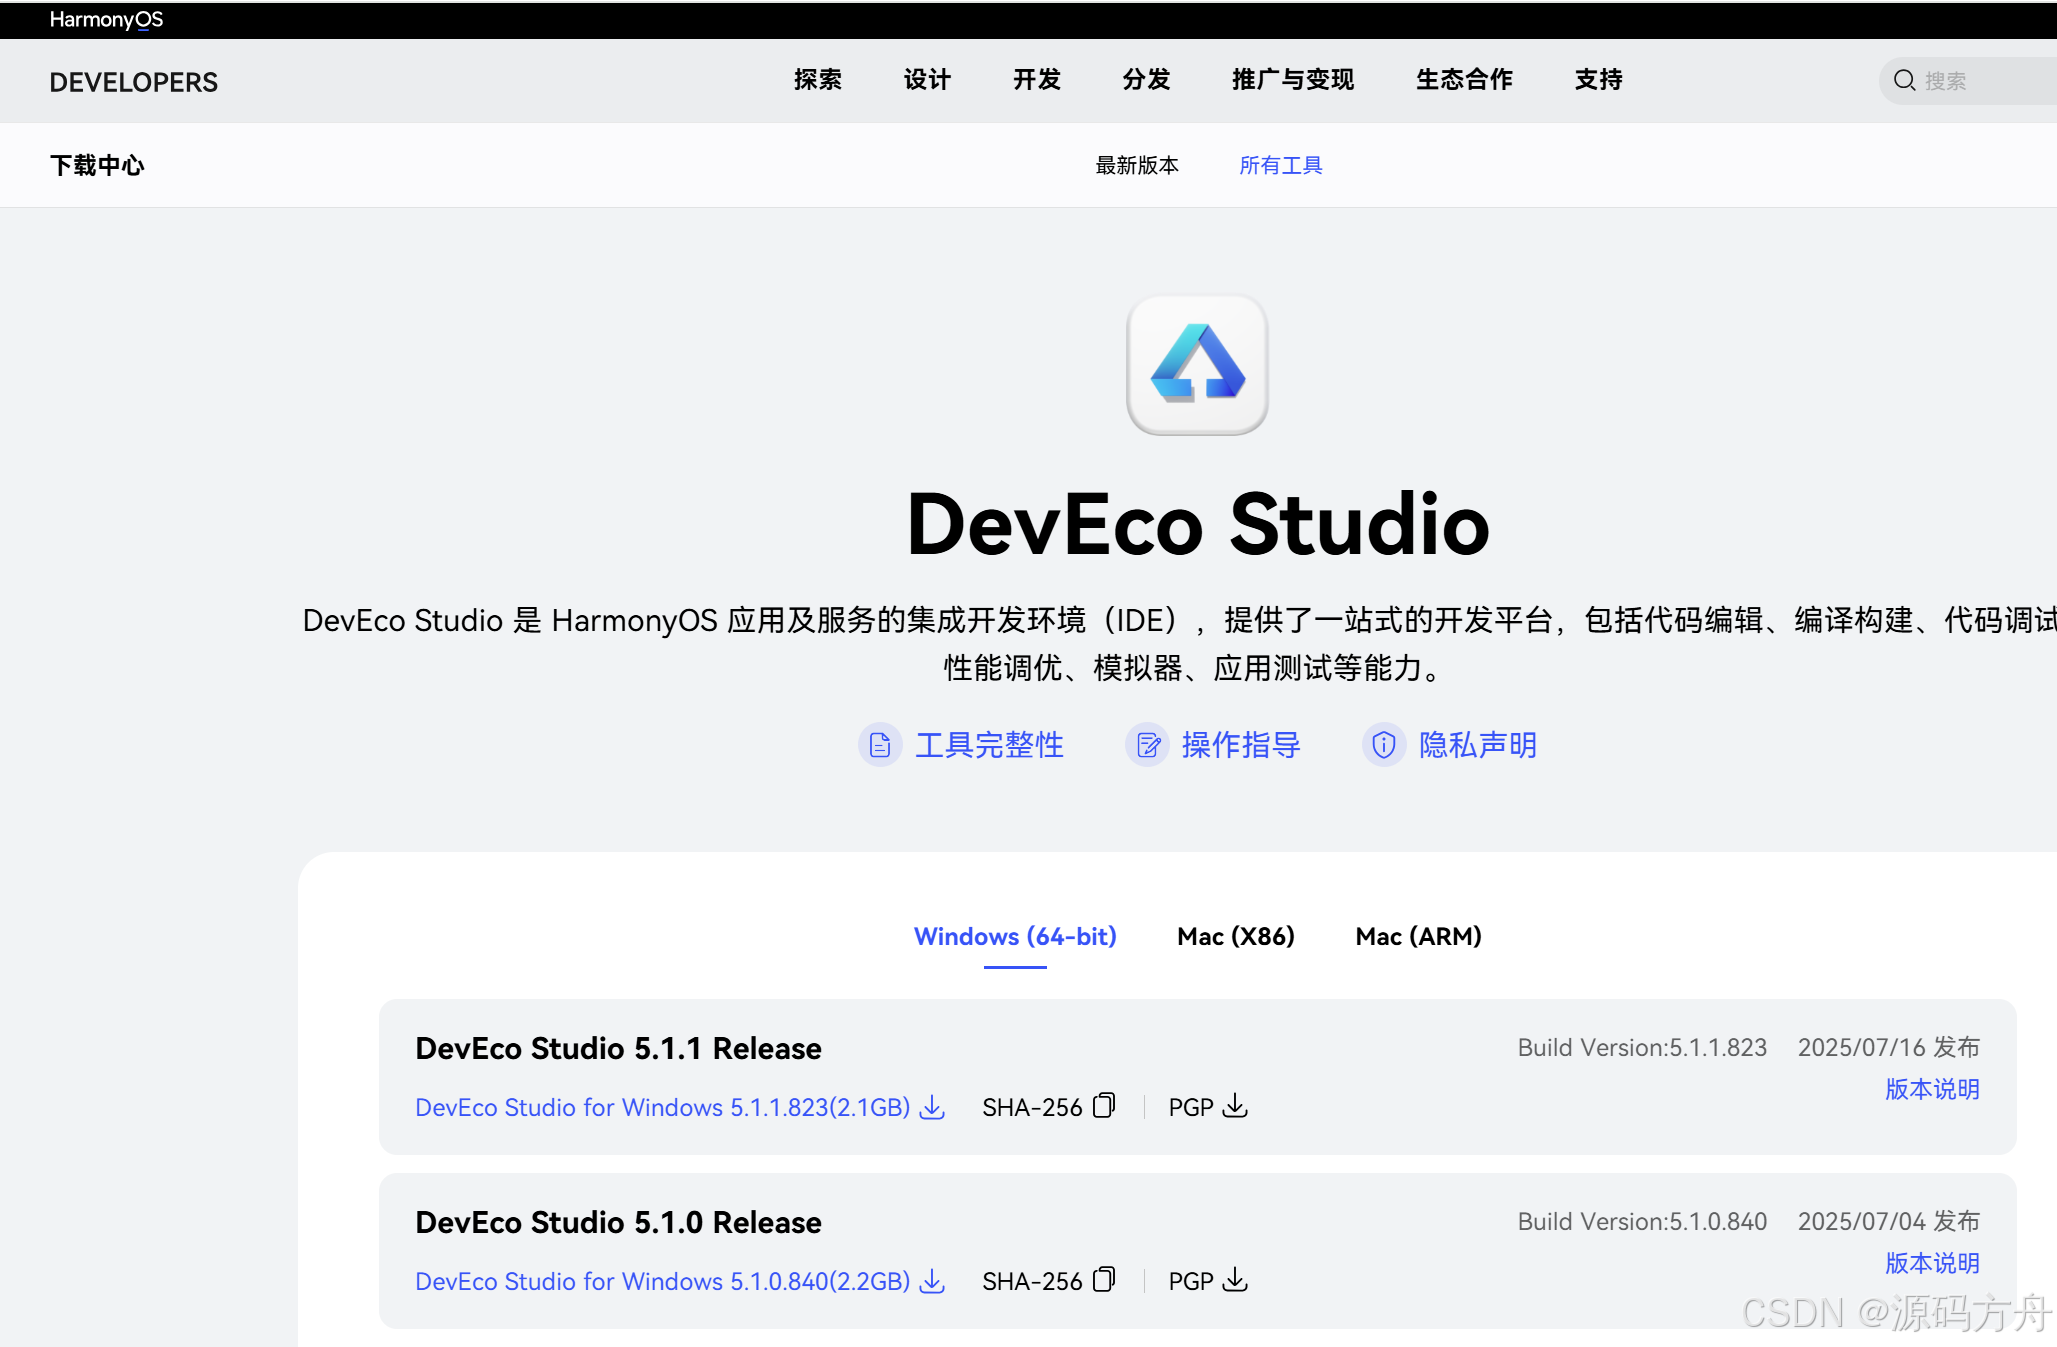Open the 推广与变现 menu
This screenshot has height=1347, width=2057.
click(x=1293, y=80)
